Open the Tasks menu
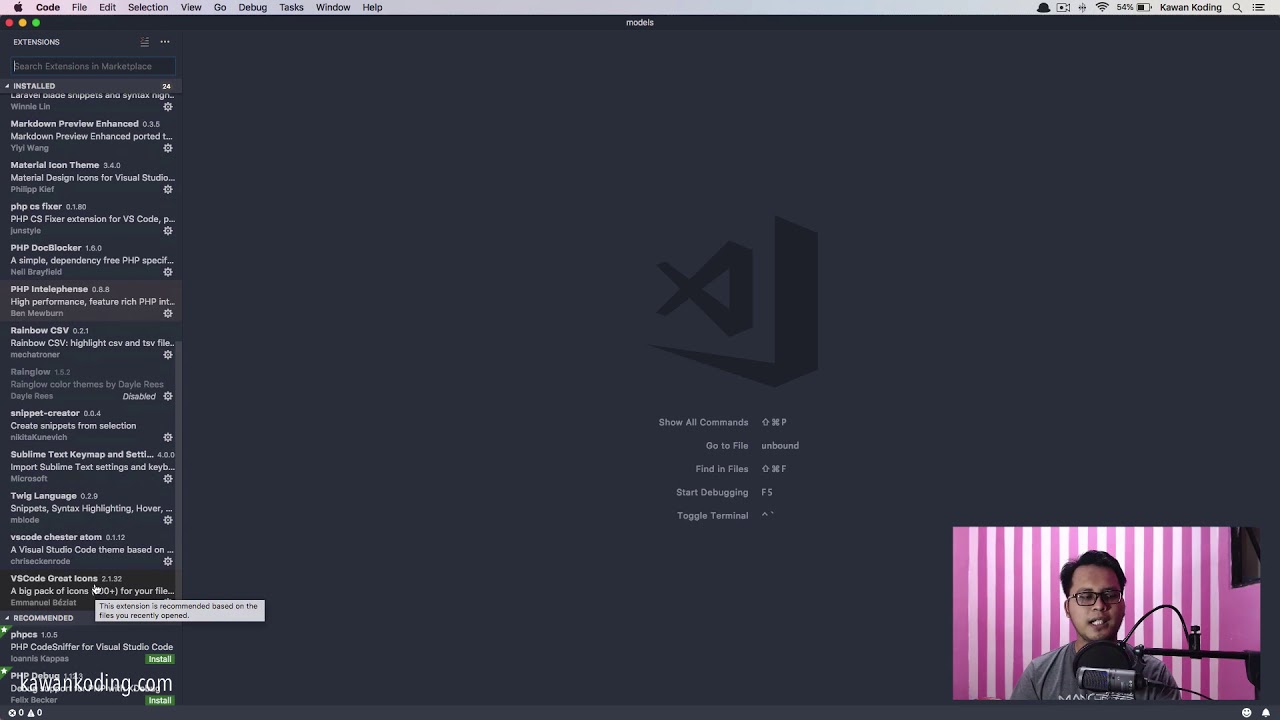1280x720 pixels. coord(291,7)
